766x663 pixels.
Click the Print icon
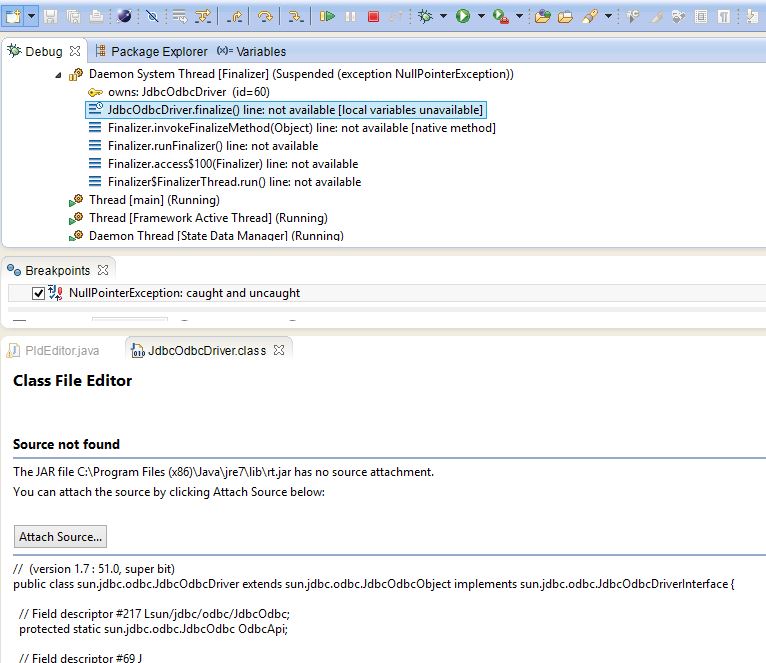[96, 17]
